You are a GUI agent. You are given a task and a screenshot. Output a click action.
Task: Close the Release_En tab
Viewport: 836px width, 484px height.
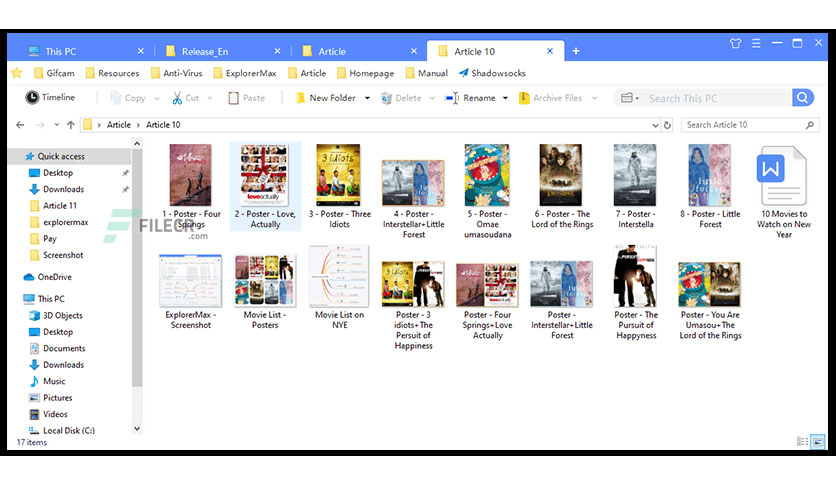[x=277, y=51]
